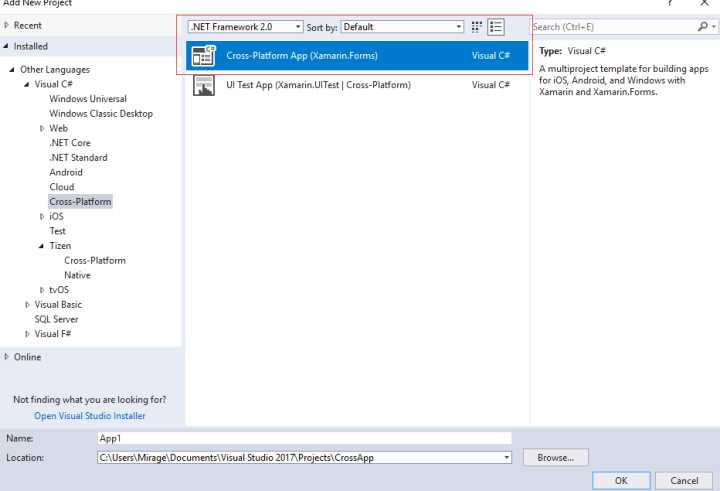The height and width of the screenshot is (491, 720).
Task: Open the .NET Framework version dropdown
Action: (245, 27)
